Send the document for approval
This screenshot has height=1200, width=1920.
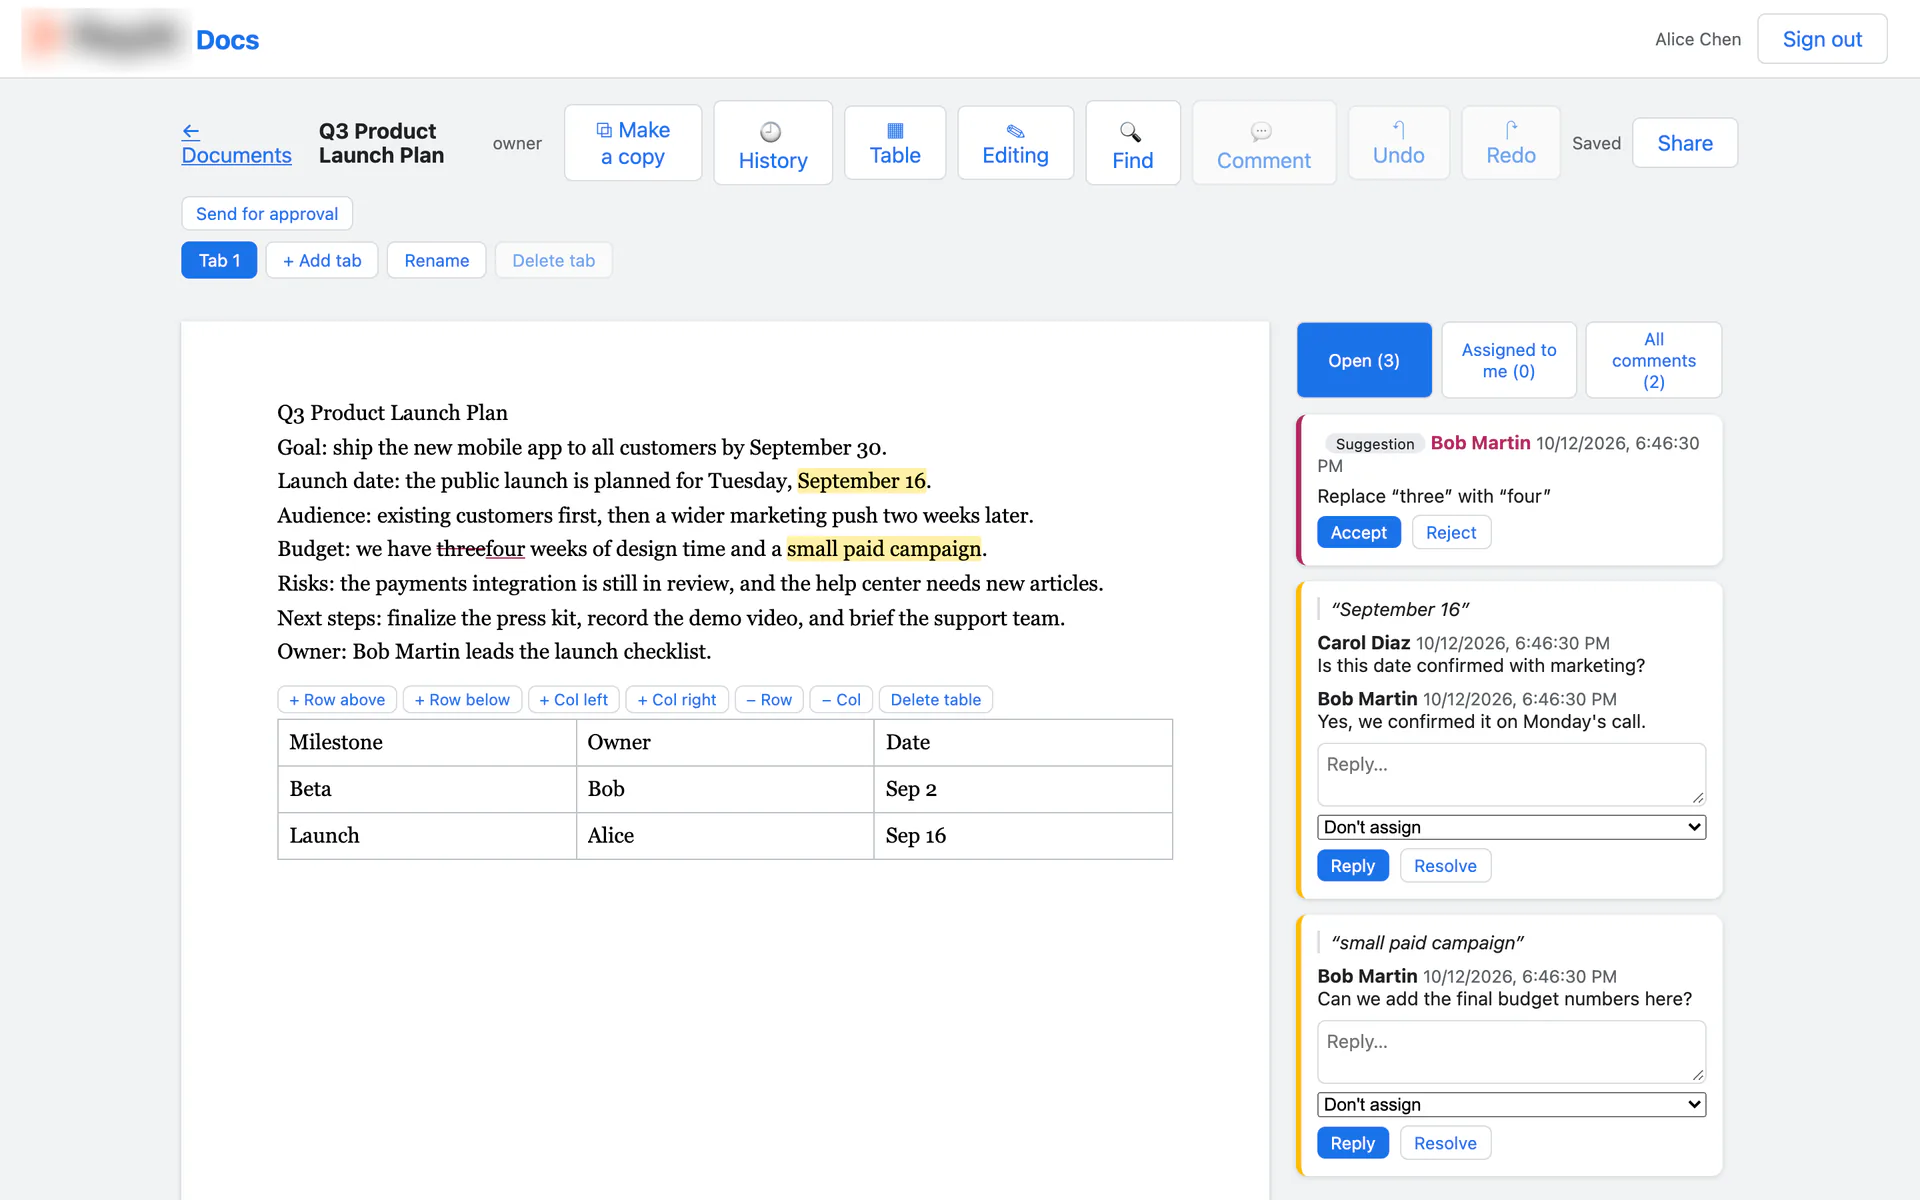[x=267, y=214]
